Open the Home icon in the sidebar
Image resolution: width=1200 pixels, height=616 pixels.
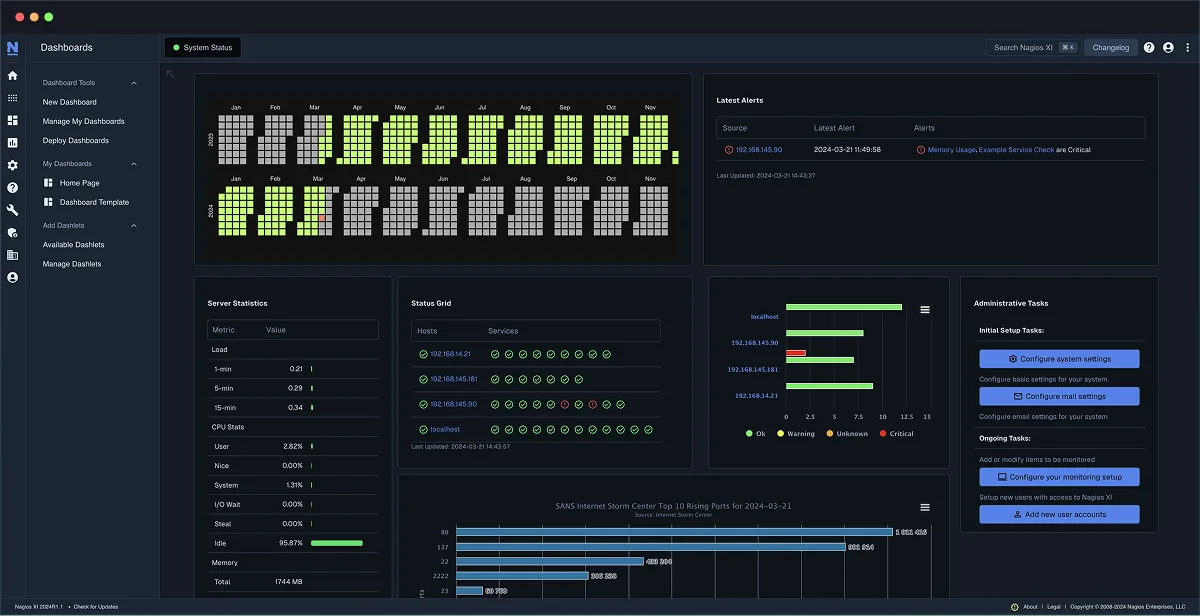[11, 75]
